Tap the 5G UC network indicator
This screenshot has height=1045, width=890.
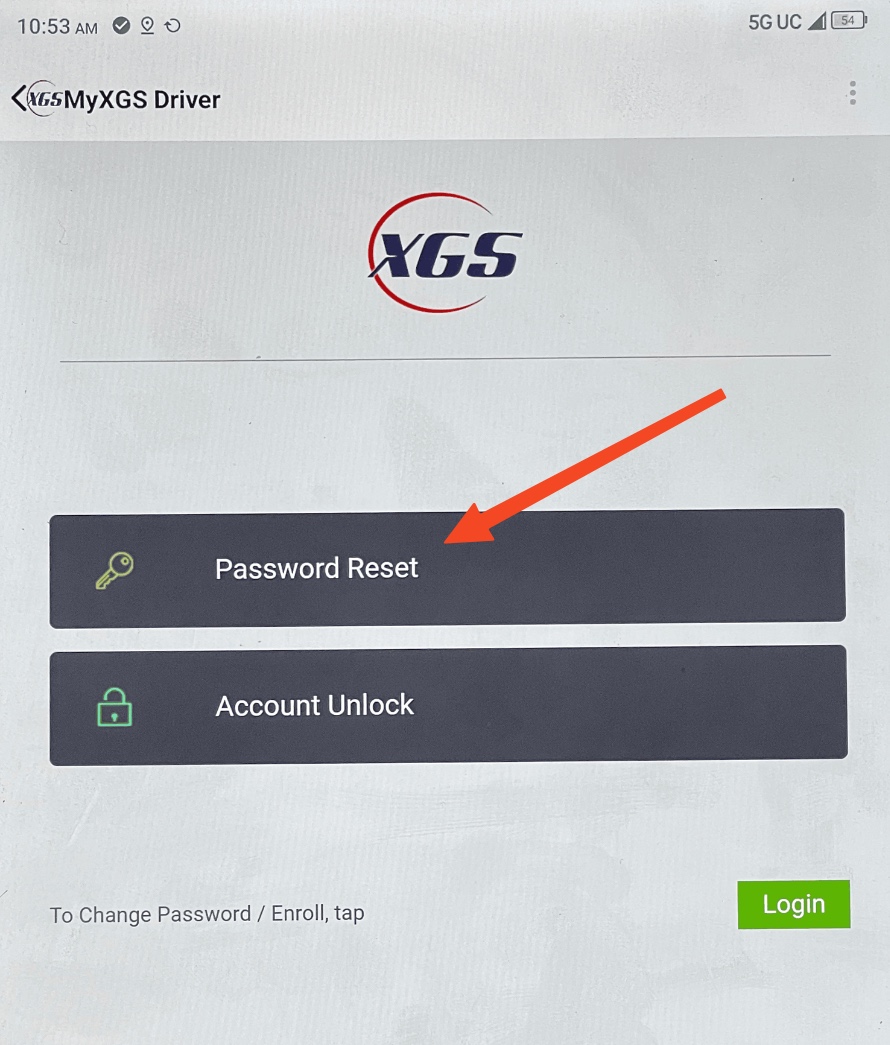click(775, 22)
